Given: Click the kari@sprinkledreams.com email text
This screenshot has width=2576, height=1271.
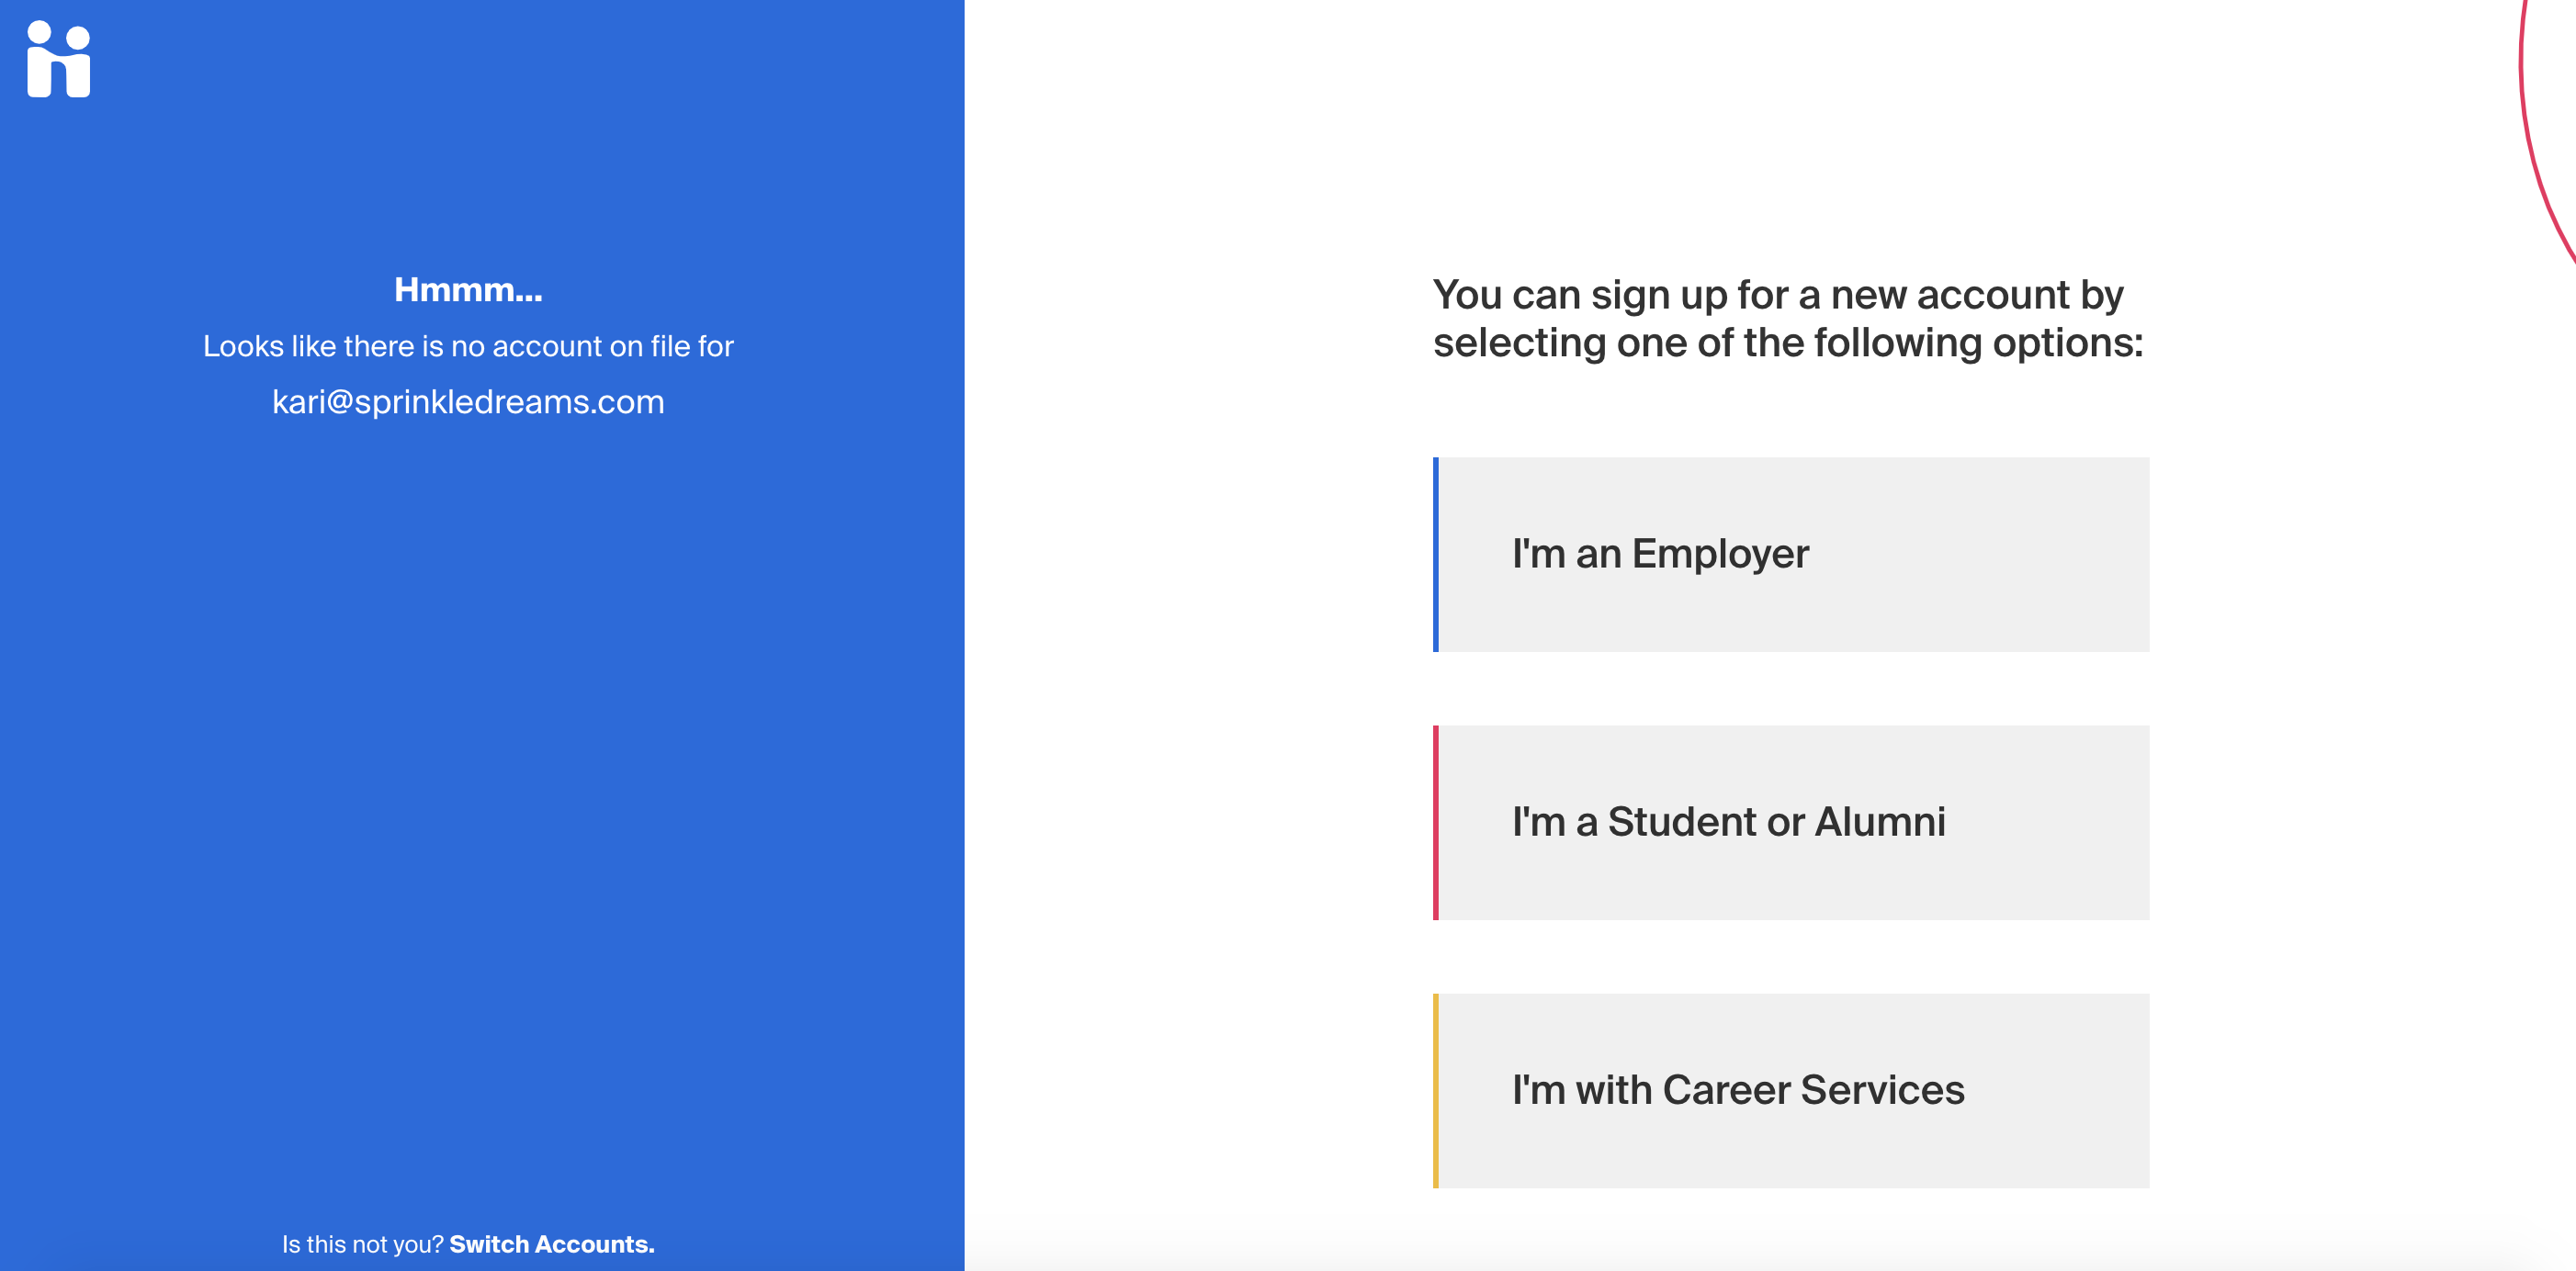Looking at the screenshot, I should click(x=468, y=402).
